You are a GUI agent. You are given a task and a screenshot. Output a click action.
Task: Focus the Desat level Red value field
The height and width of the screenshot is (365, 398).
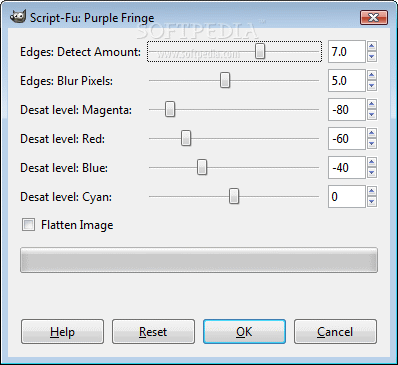(347, 139)
